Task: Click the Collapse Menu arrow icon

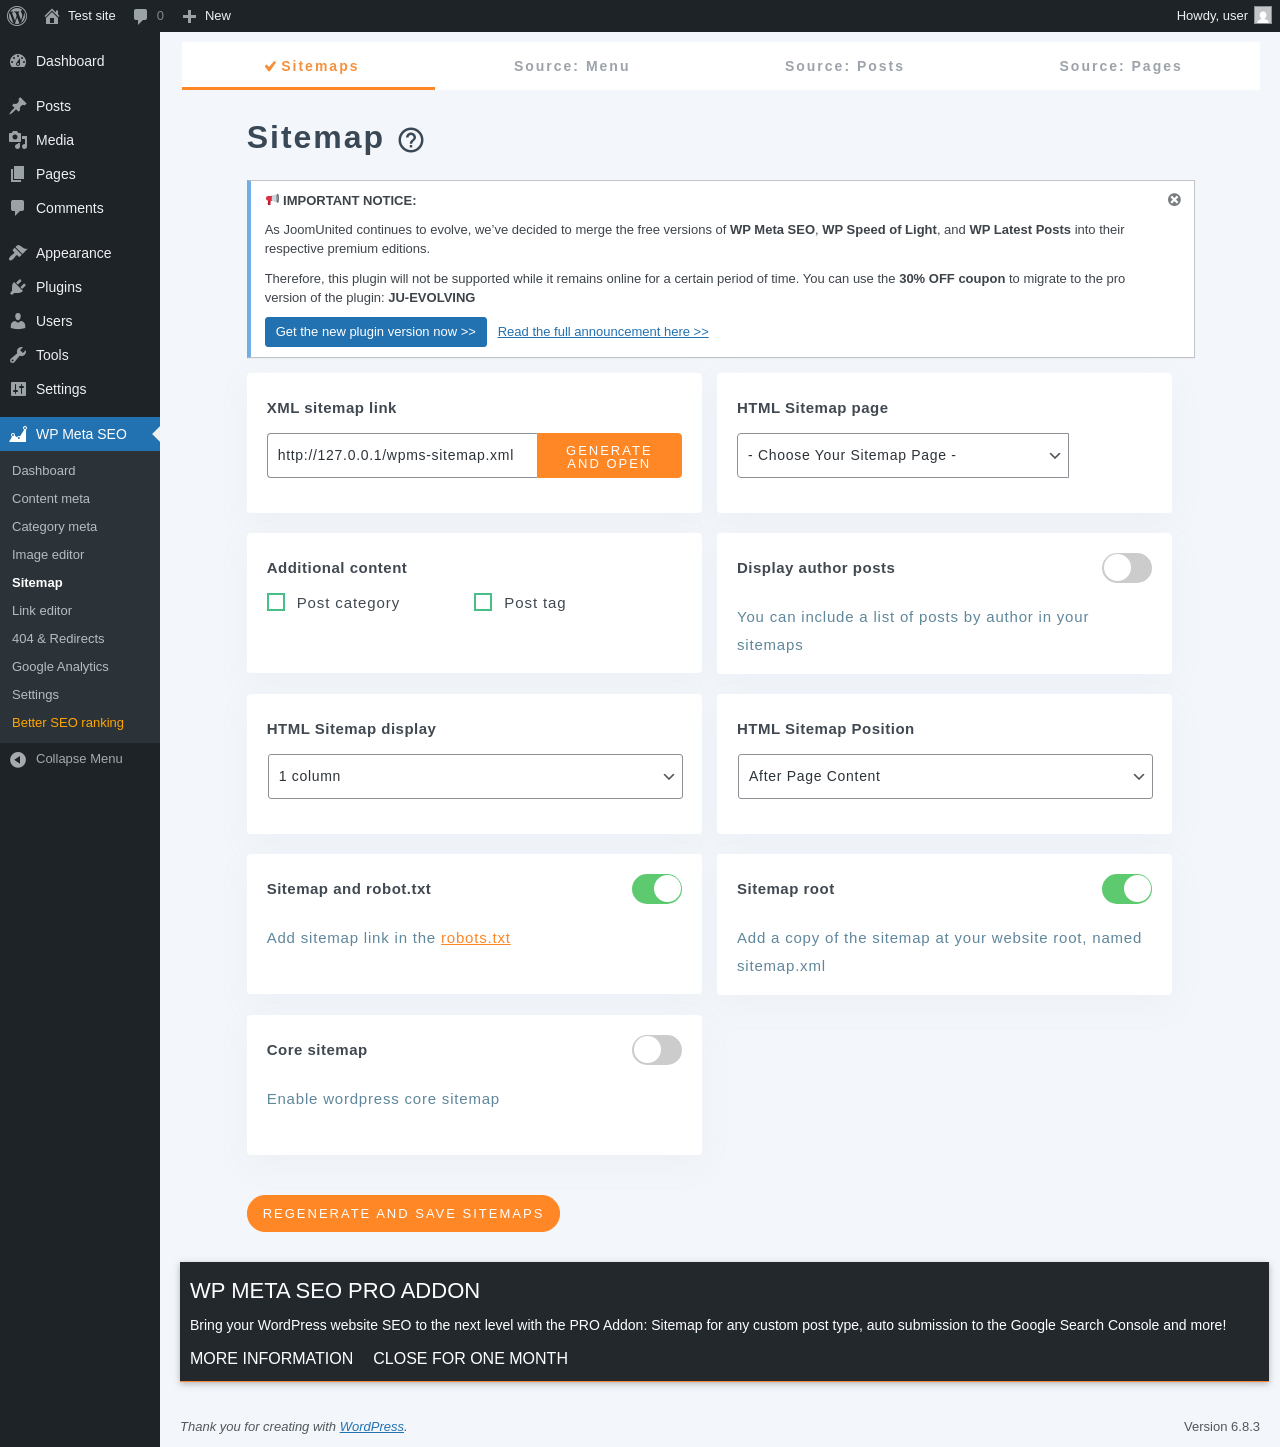Action: pos(18,759)
